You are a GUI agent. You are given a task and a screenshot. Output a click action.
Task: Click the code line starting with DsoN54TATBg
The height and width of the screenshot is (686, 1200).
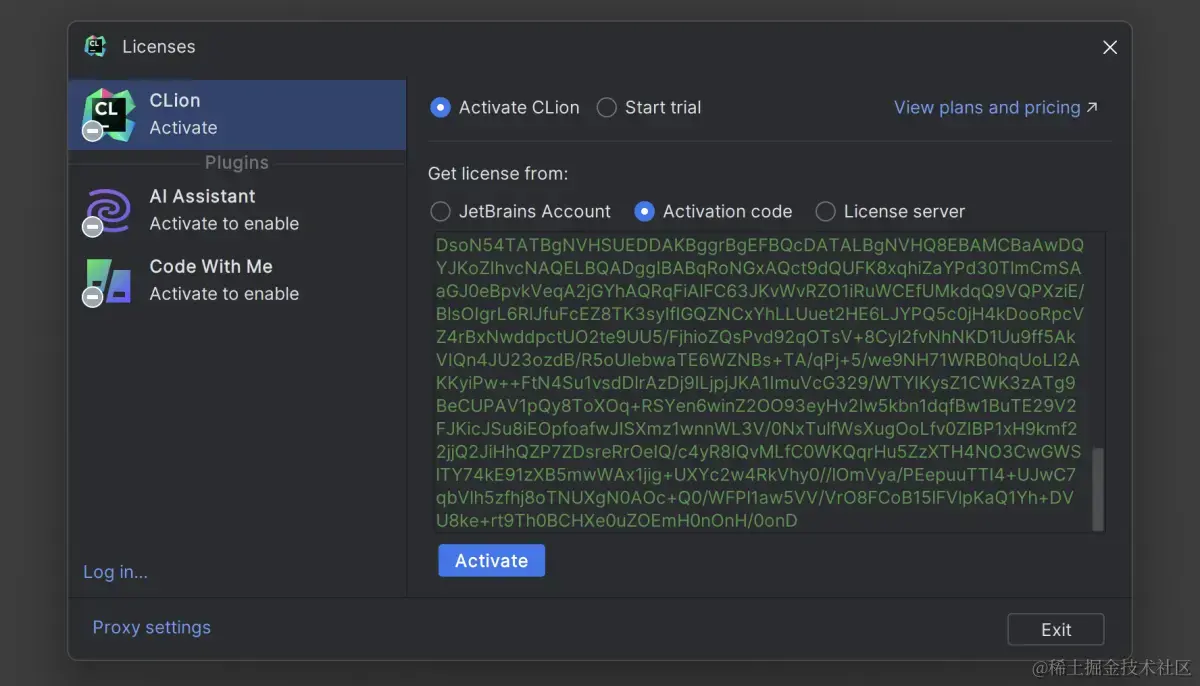point(760,244)
